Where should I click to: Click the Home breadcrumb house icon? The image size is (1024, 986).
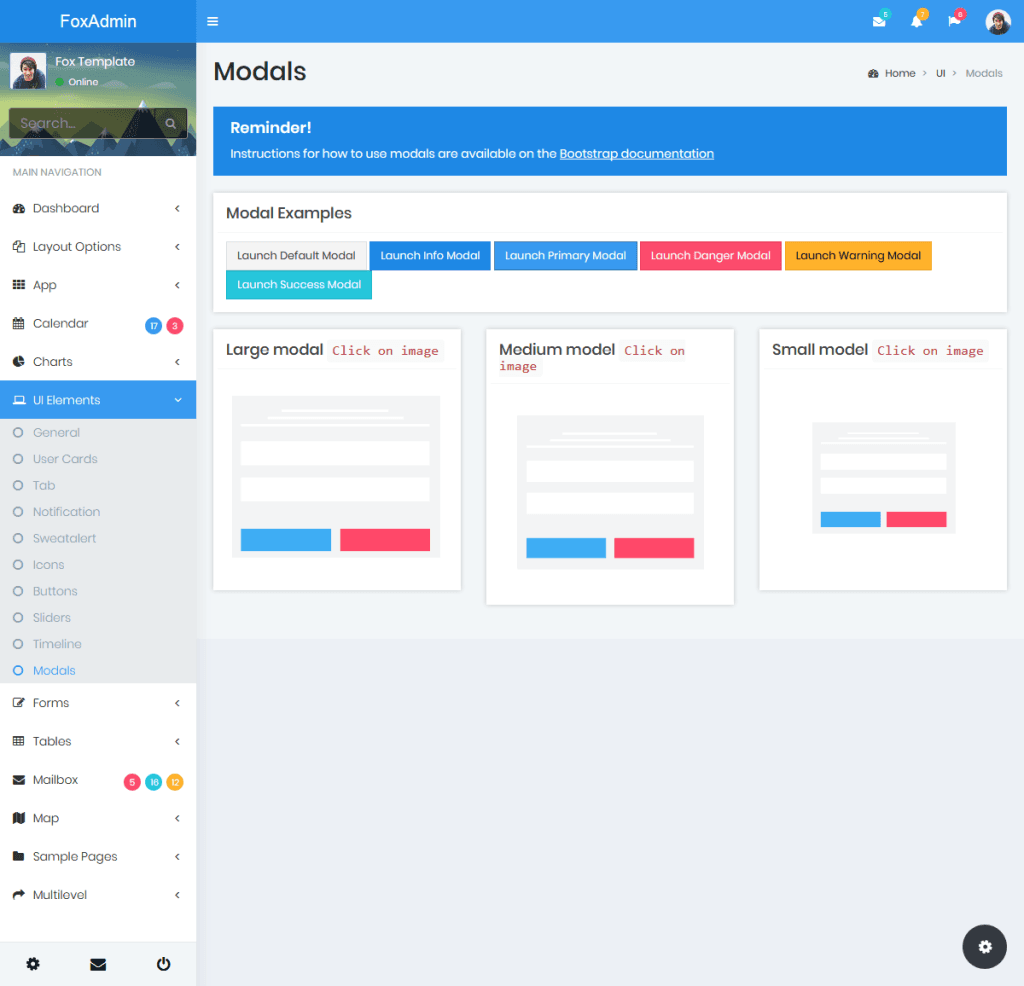[874, 72]
